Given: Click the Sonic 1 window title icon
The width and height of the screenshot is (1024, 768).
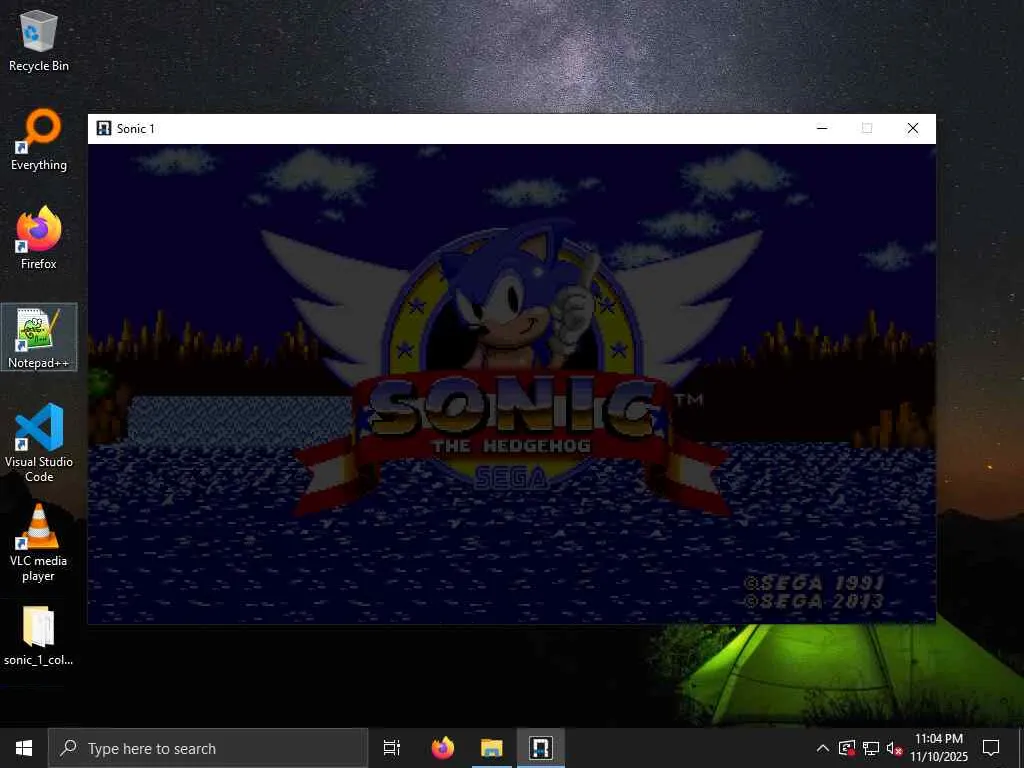Looking at the screenshot, I should pos(103,128).
